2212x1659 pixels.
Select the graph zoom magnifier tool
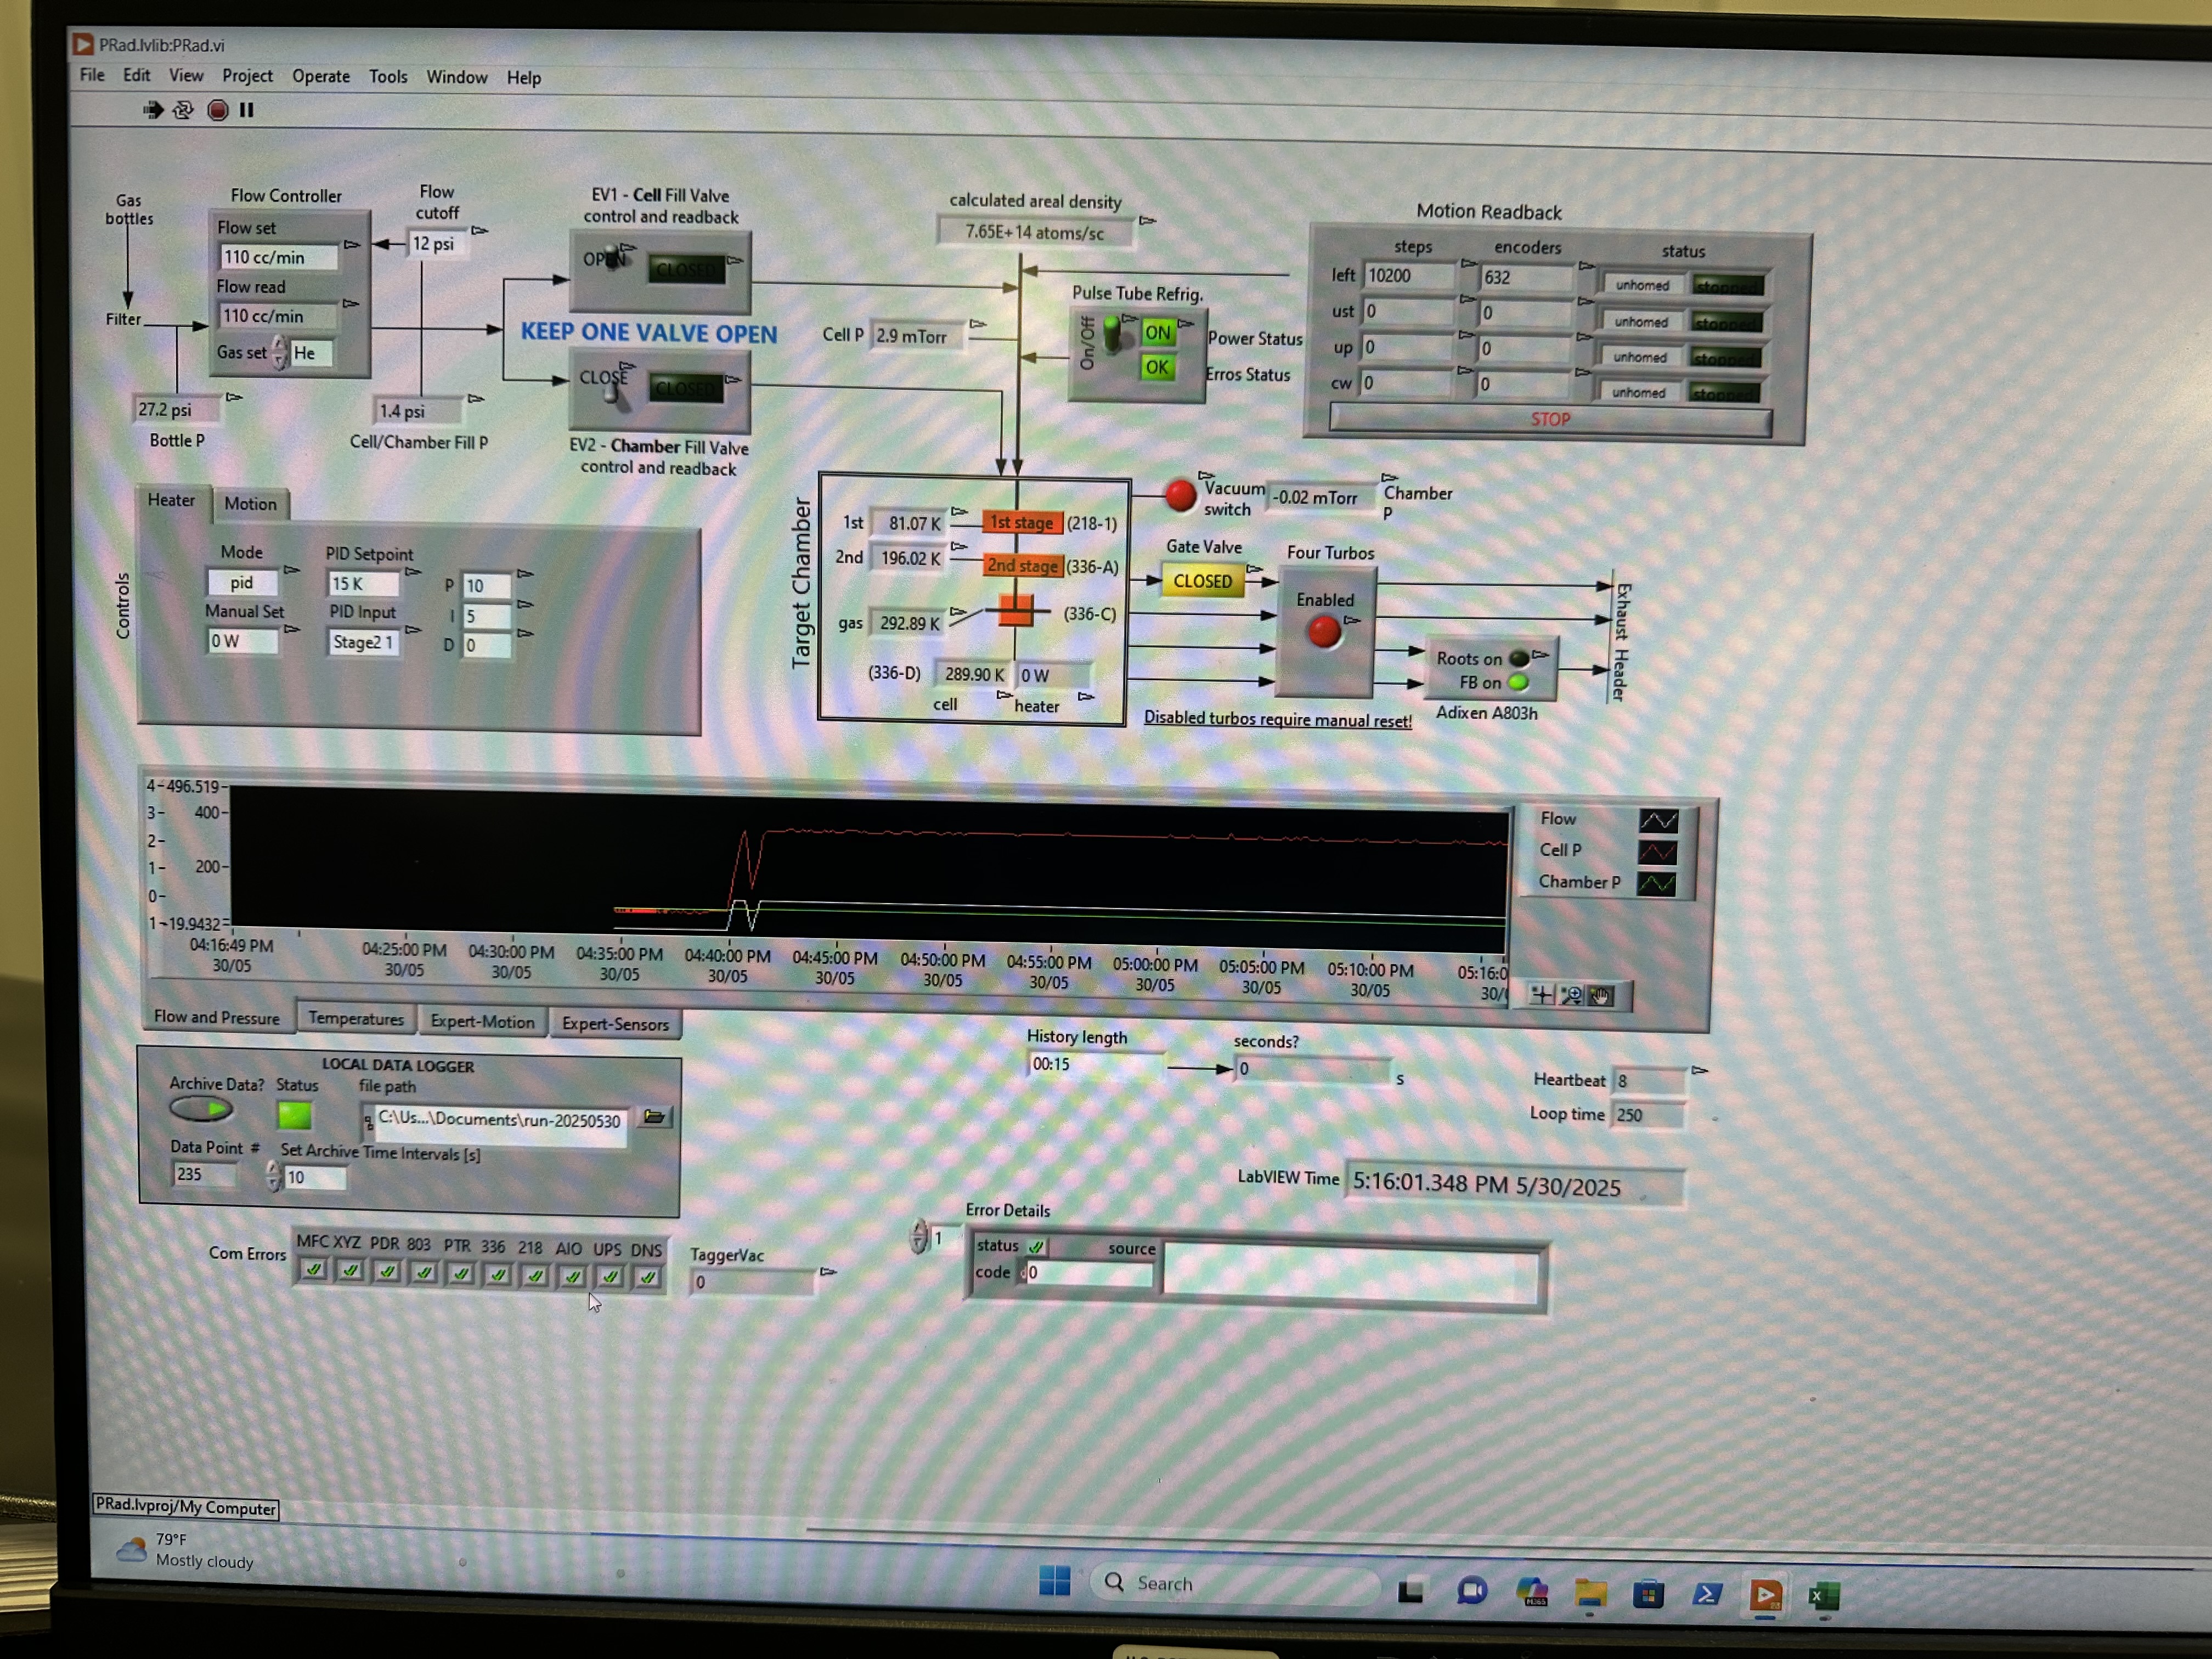pyautogui.click(x=1571, y=995)
